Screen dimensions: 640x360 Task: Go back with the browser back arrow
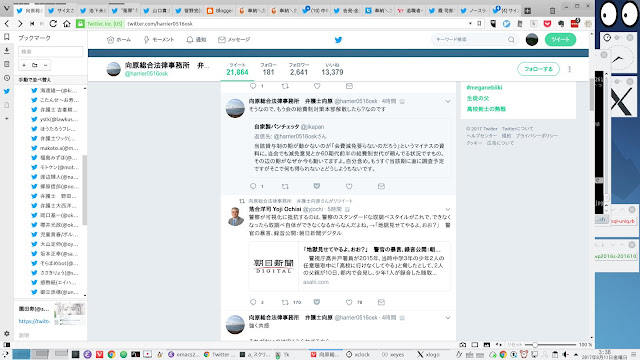(x=7, y=24)
